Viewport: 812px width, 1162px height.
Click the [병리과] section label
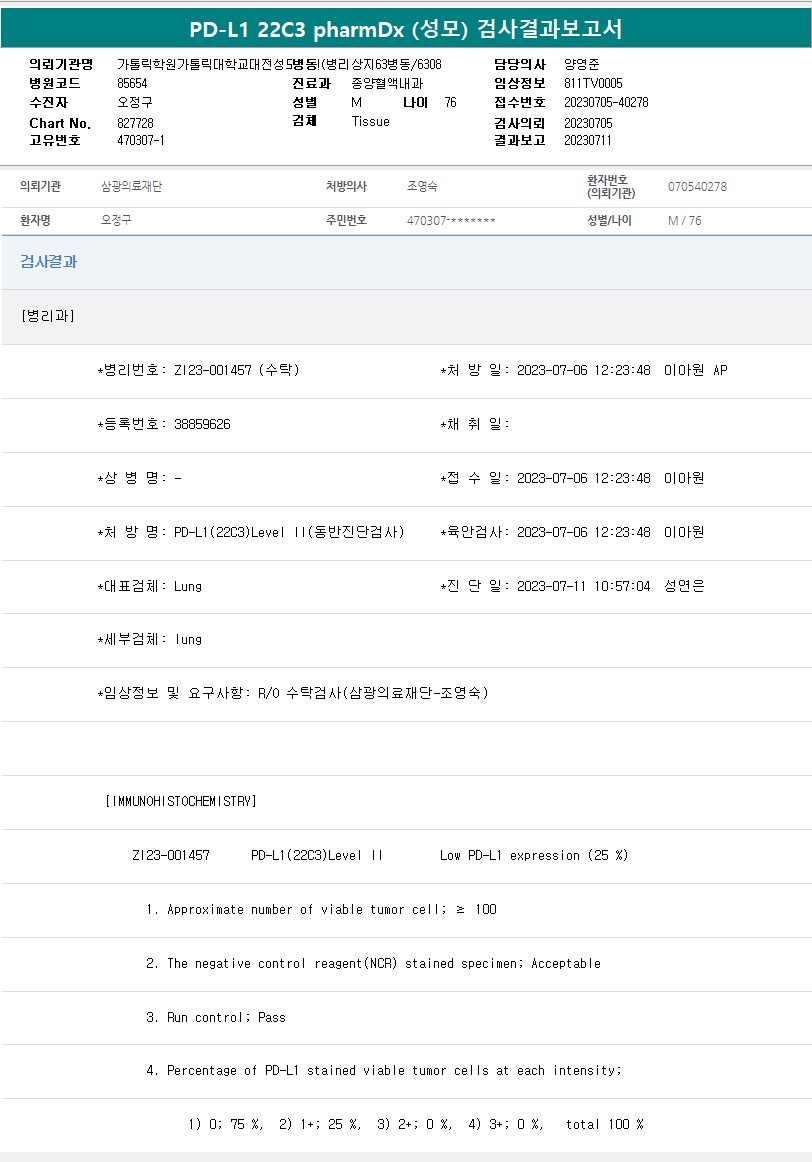(48, 316)
